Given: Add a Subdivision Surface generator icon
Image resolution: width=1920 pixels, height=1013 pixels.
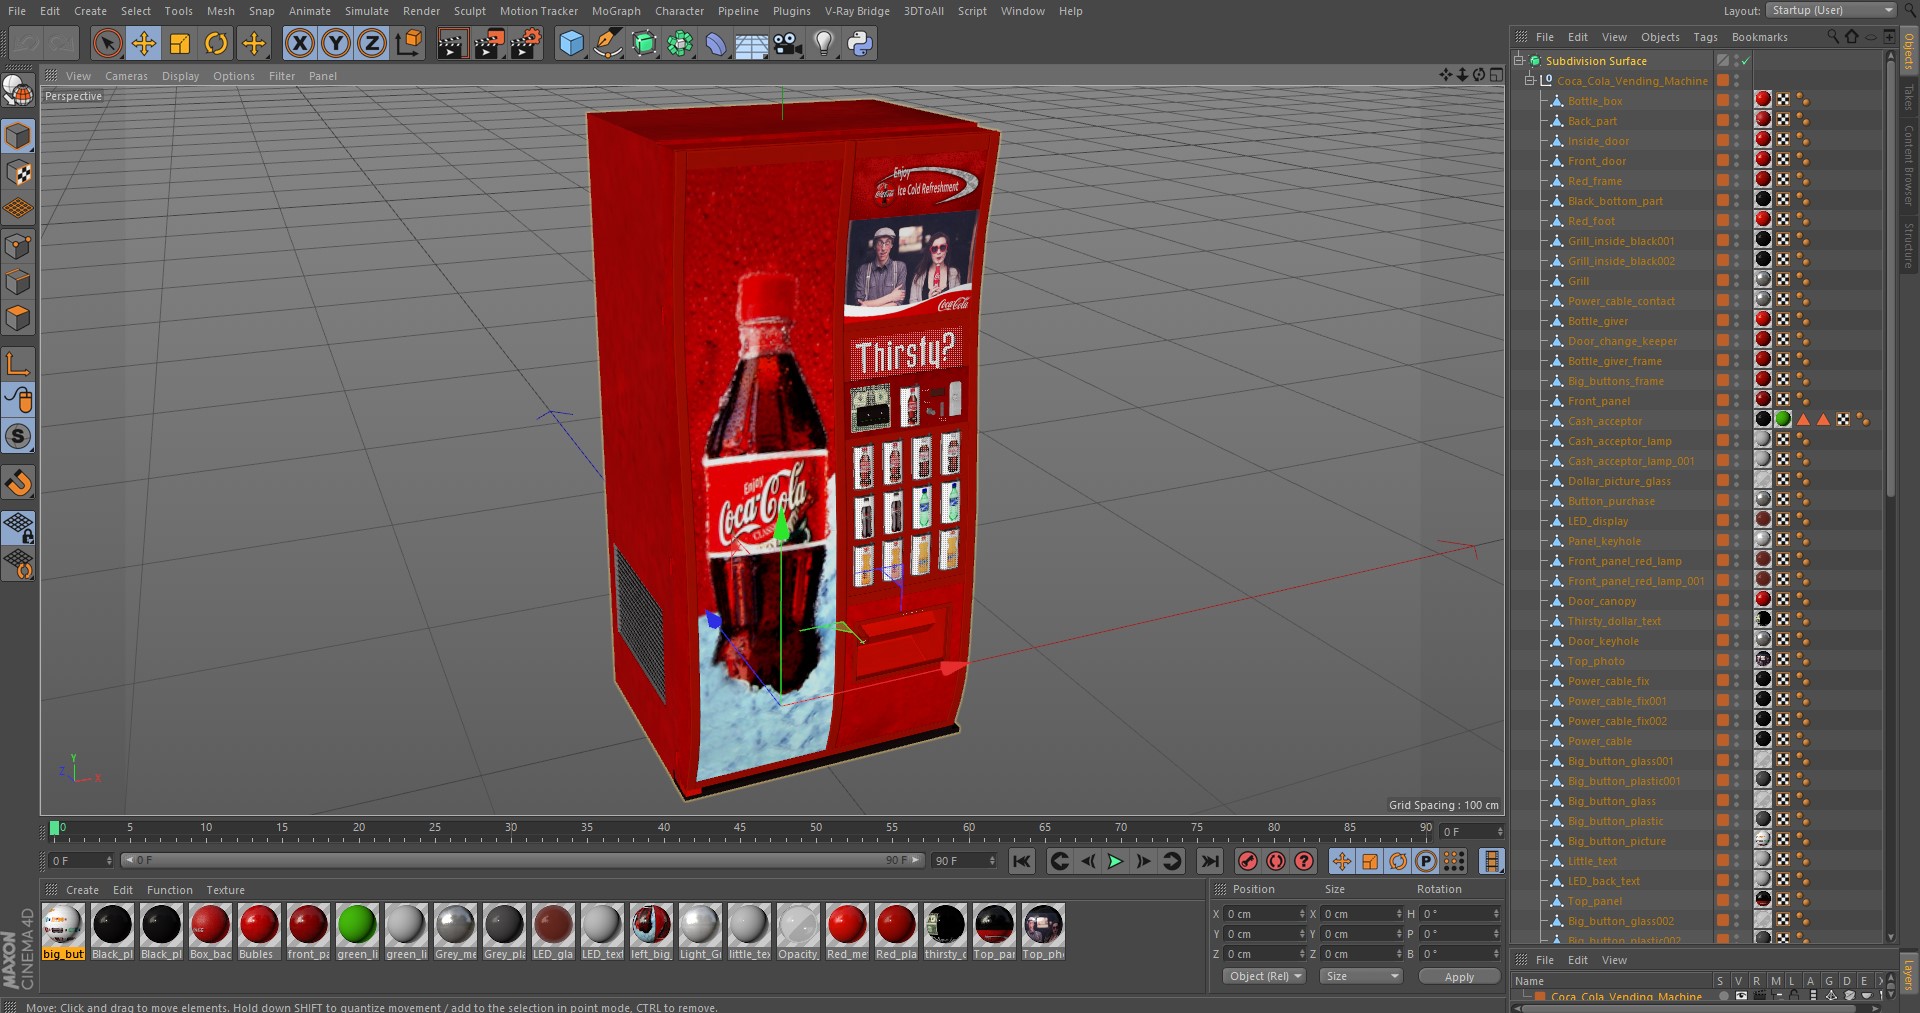Looking at the screenshot, I should [644, 43].
